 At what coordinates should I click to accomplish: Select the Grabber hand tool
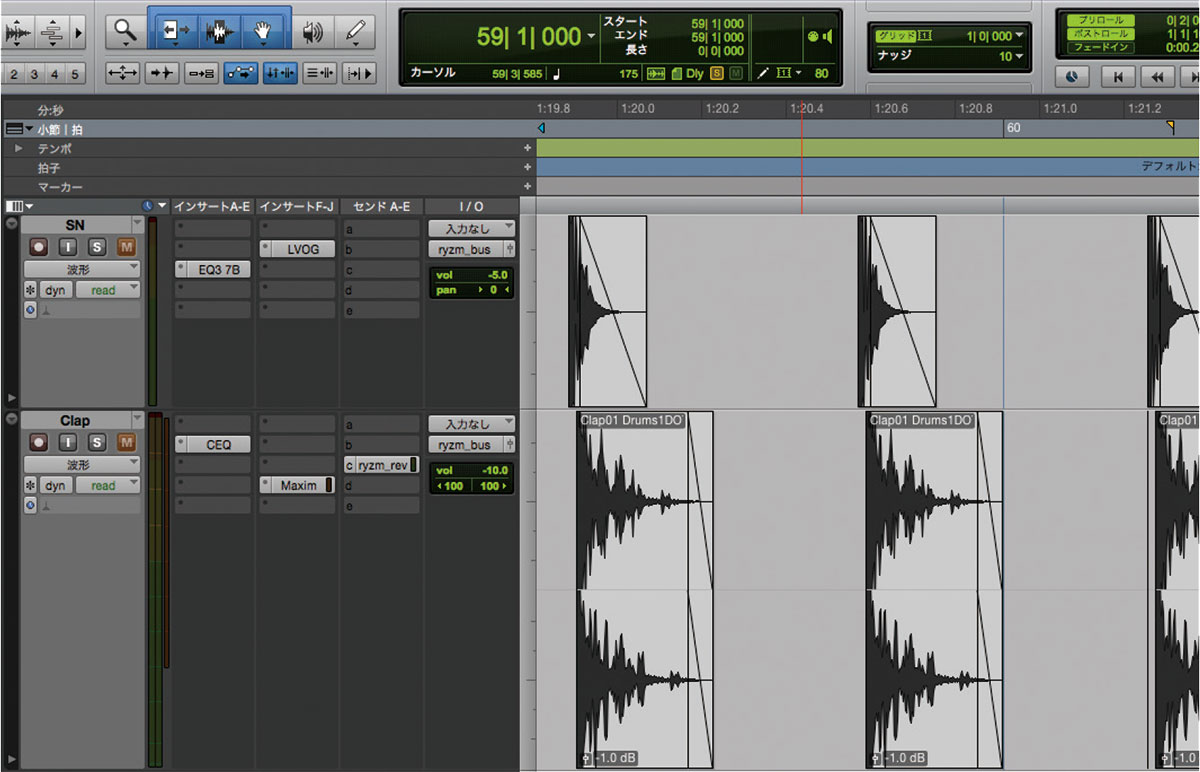click(x=264, y=32)
